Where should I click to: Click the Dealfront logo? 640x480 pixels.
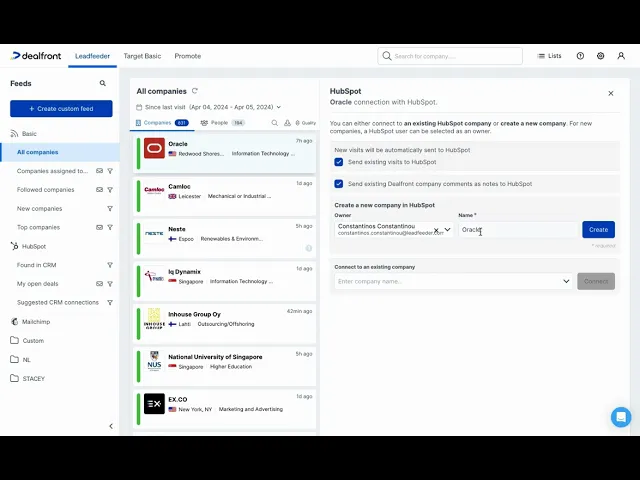36,56
